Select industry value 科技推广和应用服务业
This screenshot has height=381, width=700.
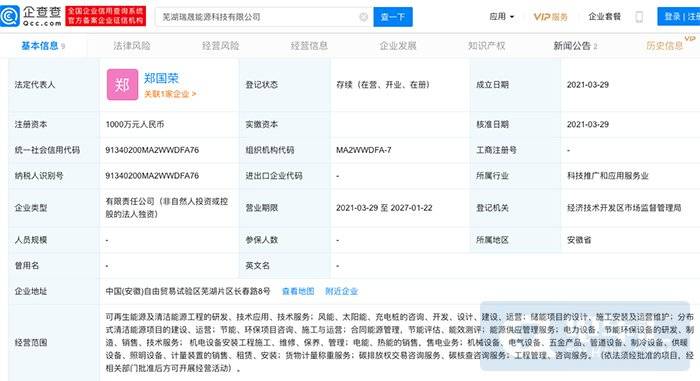click(x=608, y=176)
